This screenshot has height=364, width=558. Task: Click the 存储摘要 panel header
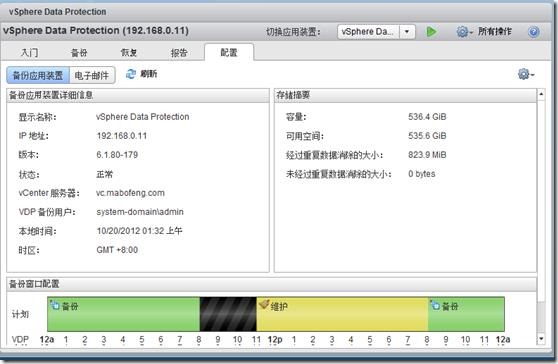405,95
